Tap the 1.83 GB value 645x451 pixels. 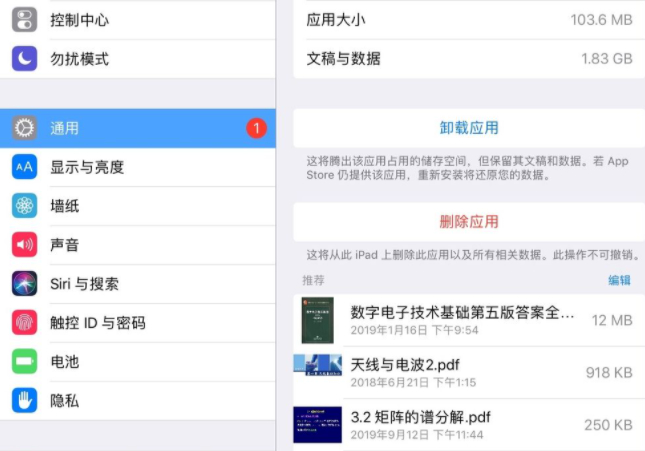607,59
